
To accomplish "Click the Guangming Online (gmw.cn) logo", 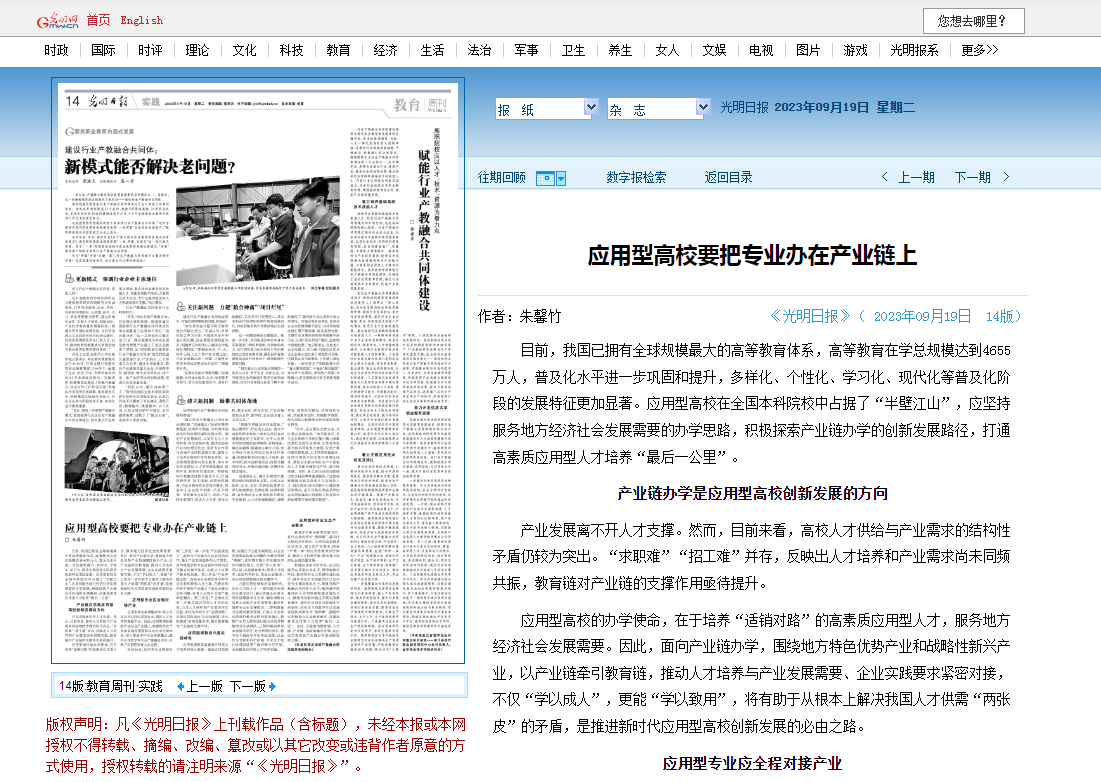I will 58,20.
